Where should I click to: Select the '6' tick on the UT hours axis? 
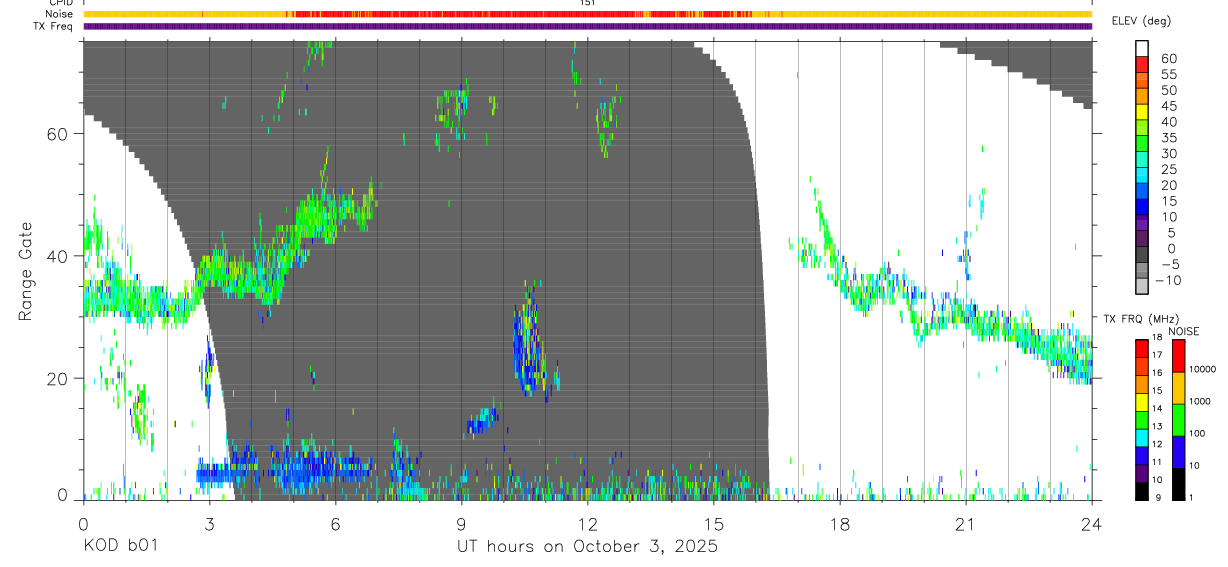[335, 524]
